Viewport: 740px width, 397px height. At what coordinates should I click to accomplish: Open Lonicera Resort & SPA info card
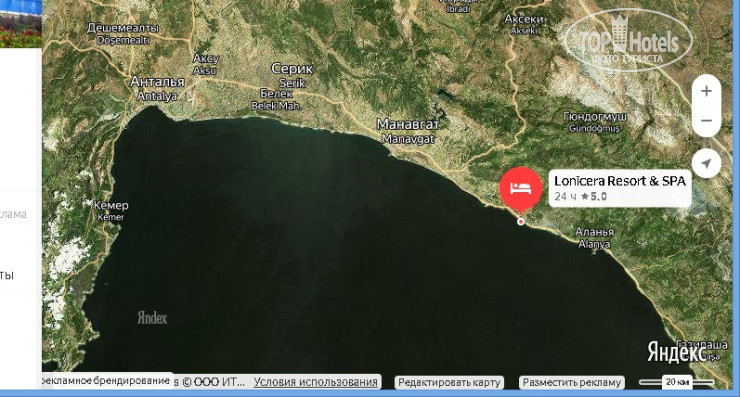point(620,189)
